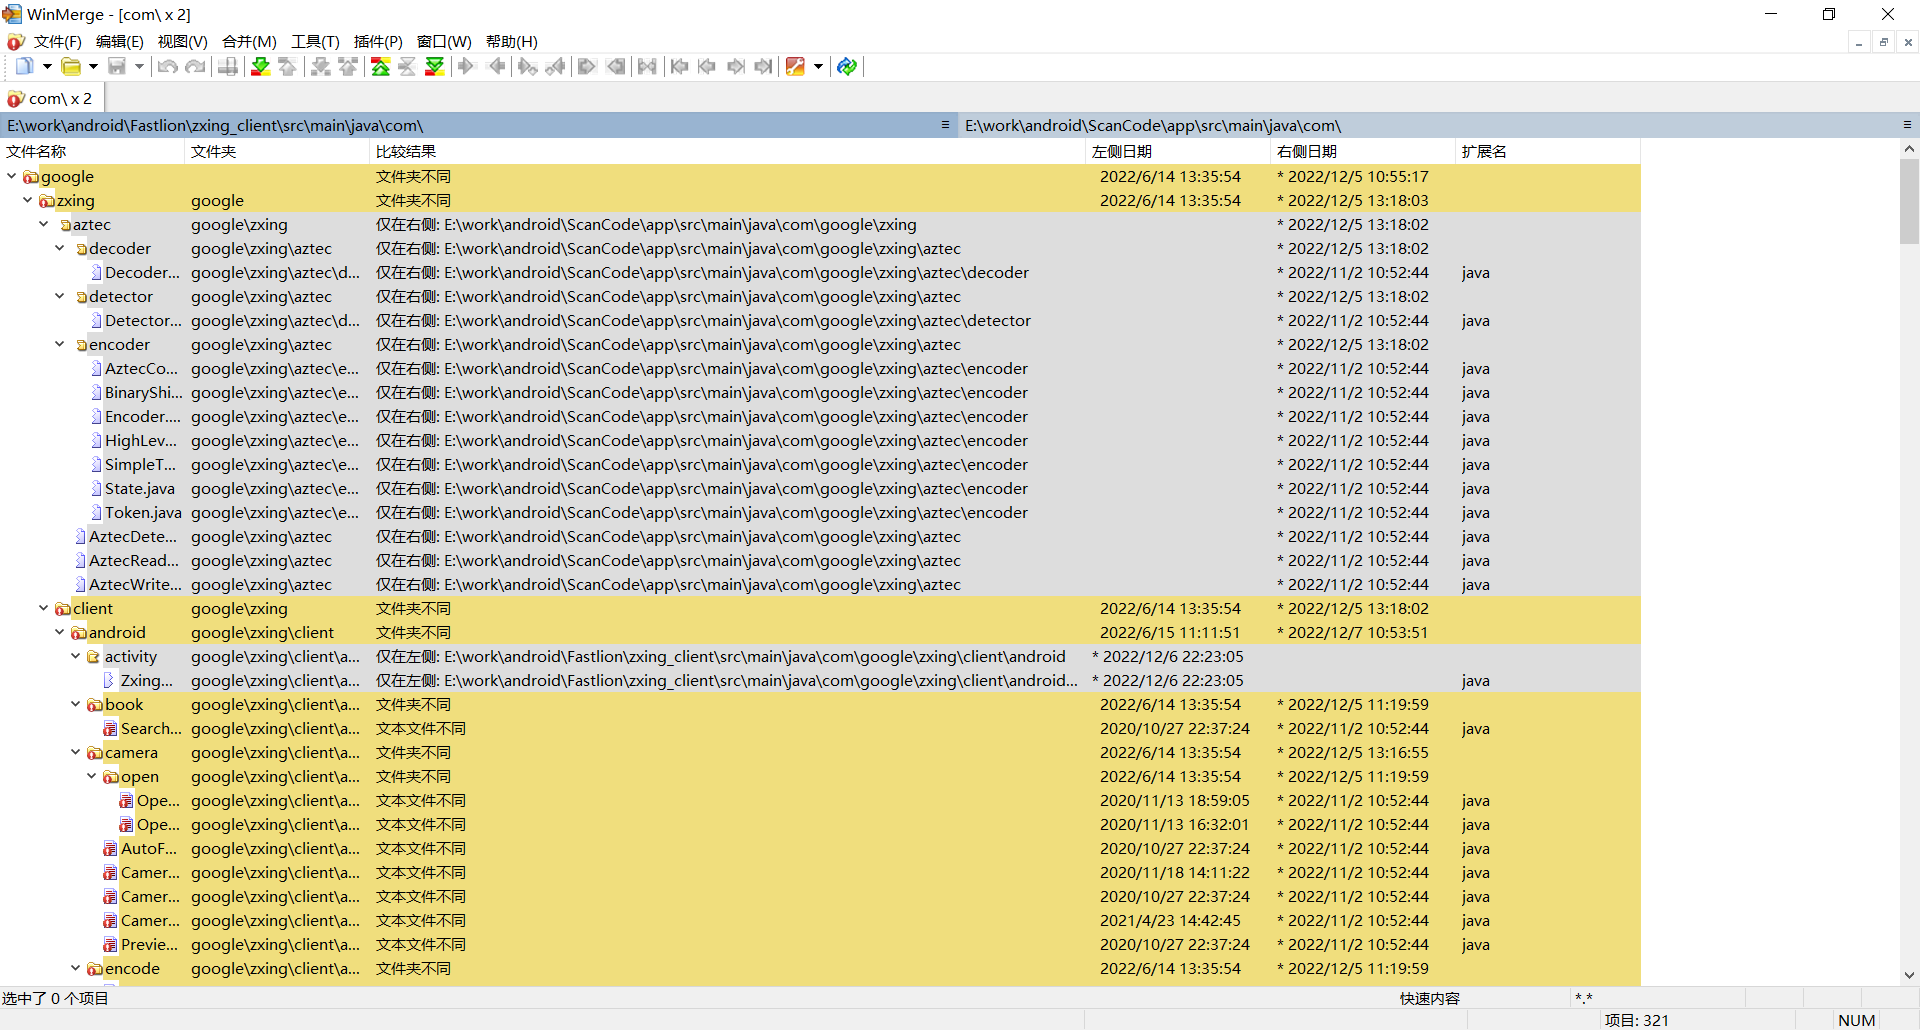
Task: Go to first difference icon
Action: 380,66
